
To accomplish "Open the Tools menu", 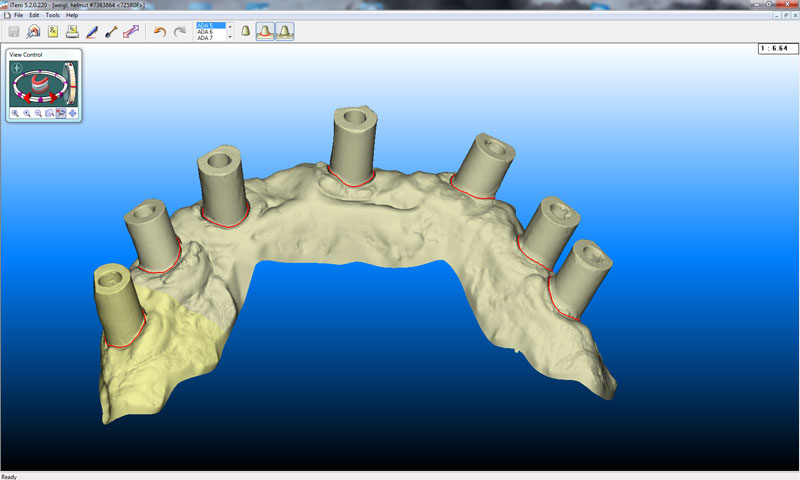I will point(52,15).
